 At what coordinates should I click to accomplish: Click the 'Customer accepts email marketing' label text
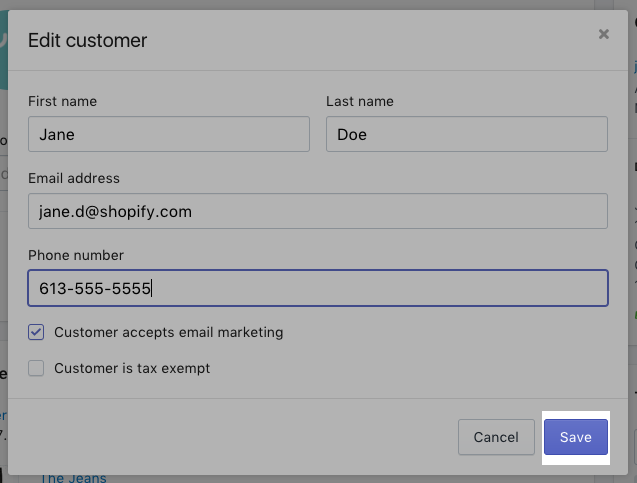click(169, 332)
